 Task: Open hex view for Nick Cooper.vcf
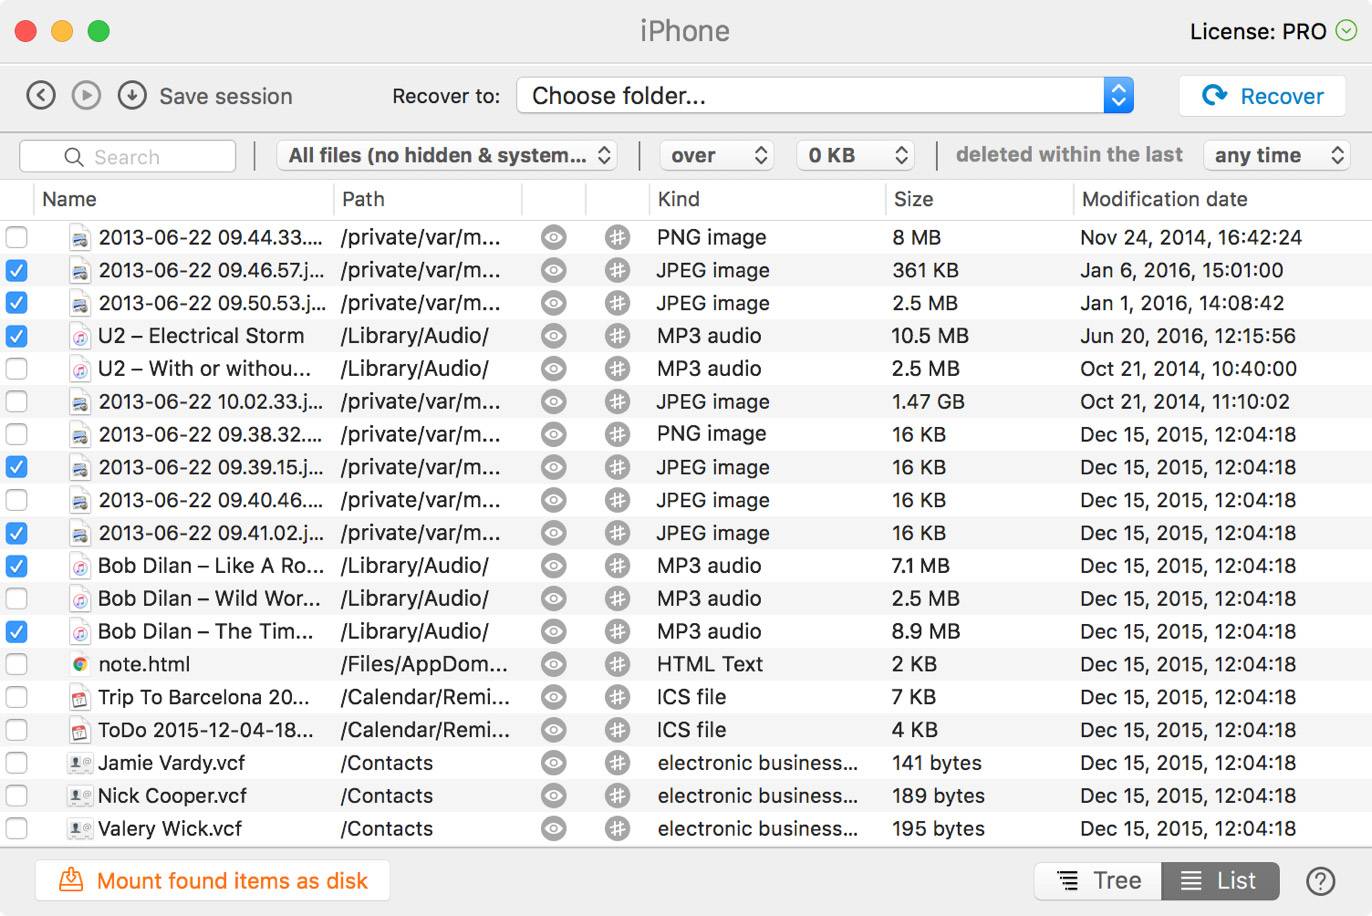pyautogui.click(x=618, y=796)
